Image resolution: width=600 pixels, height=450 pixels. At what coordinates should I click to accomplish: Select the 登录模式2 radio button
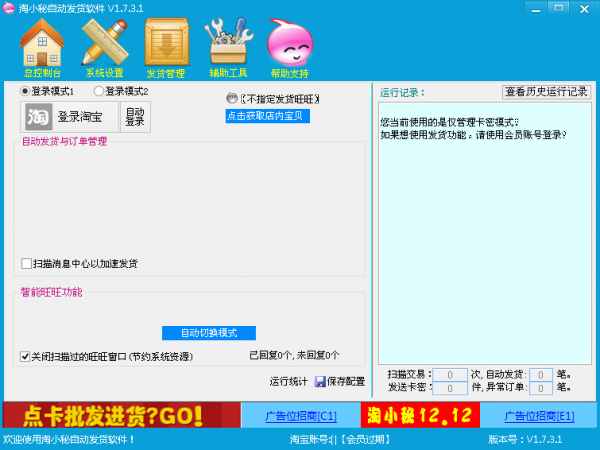(100, 91)
